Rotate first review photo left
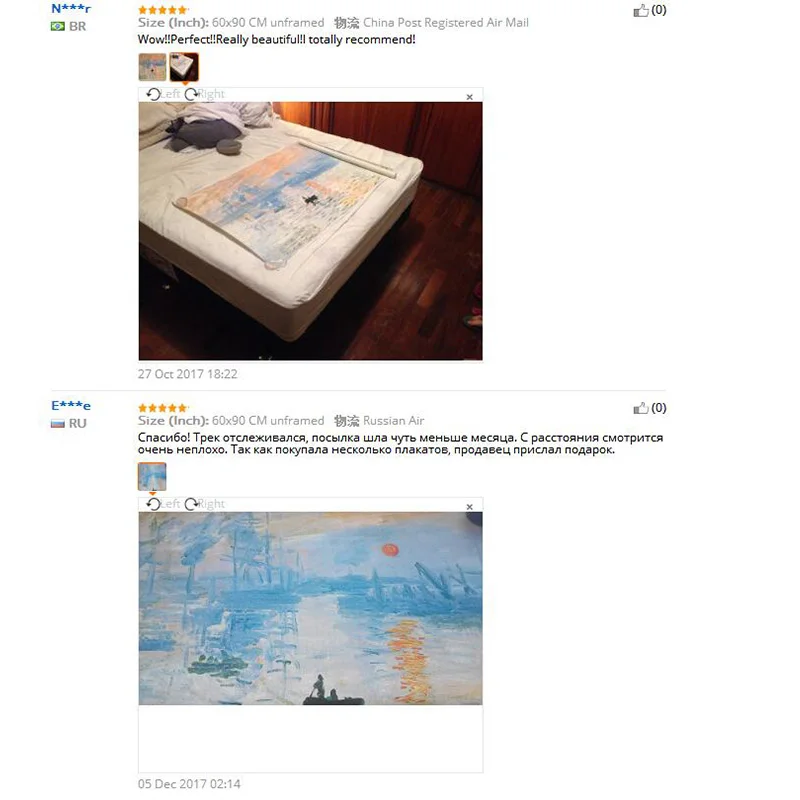Image resolution: width=800 pixels, height=800 pixels. coord(163,94)
